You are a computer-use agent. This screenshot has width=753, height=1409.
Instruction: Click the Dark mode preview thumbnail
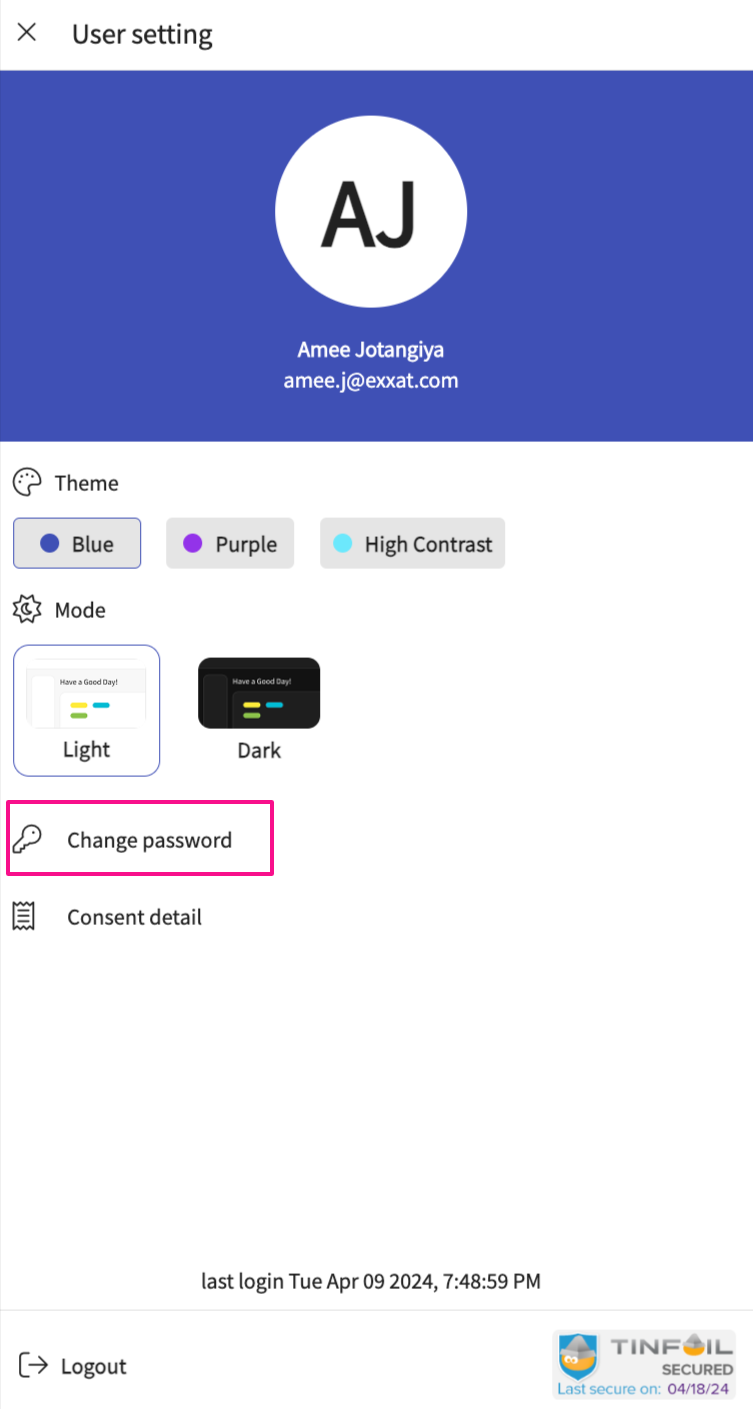pyautogui.click(x=259, y=693)
